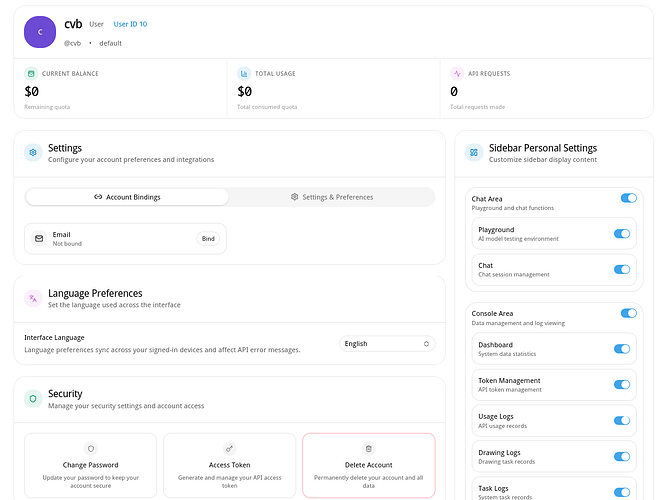Turn off Drawing Logs toggle
The height and width of the screenshot is (500, 658).
coord(622,457)
